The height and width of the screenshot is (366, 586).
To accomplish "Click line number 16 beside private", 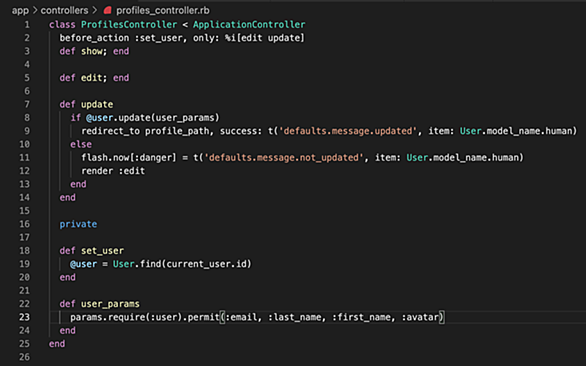I will click(24, 224).
